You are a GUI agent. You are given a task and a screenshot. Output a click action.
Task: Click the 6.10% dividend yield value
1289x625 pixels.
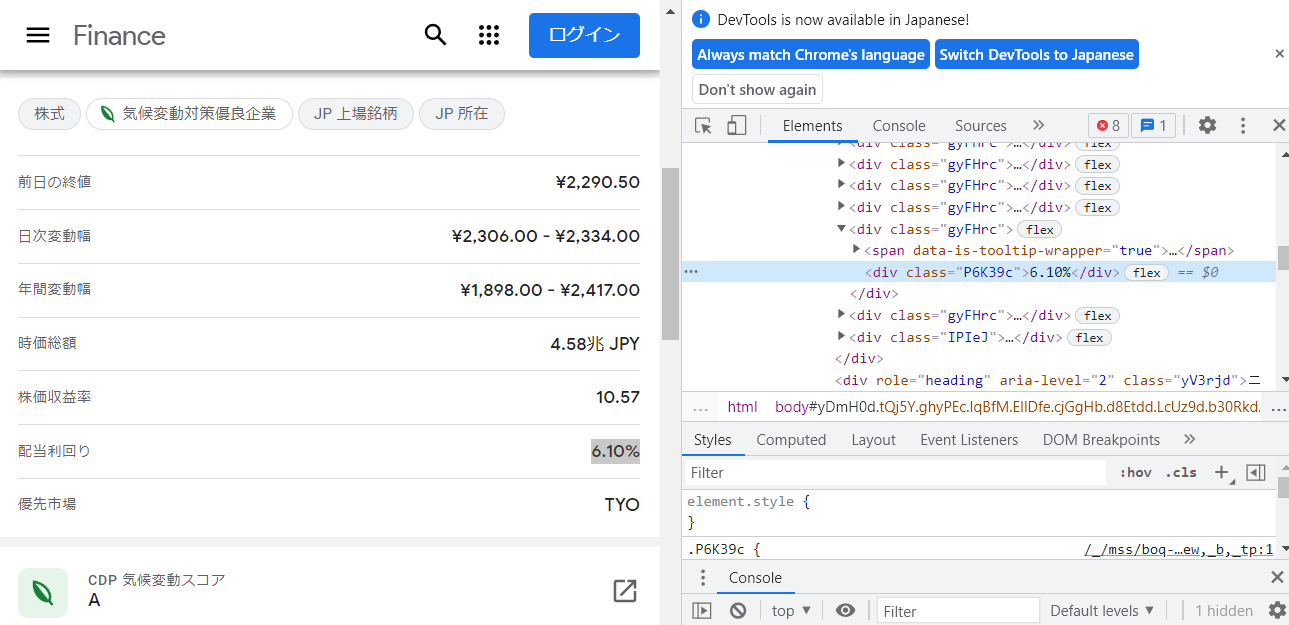(x=615, y=451)
